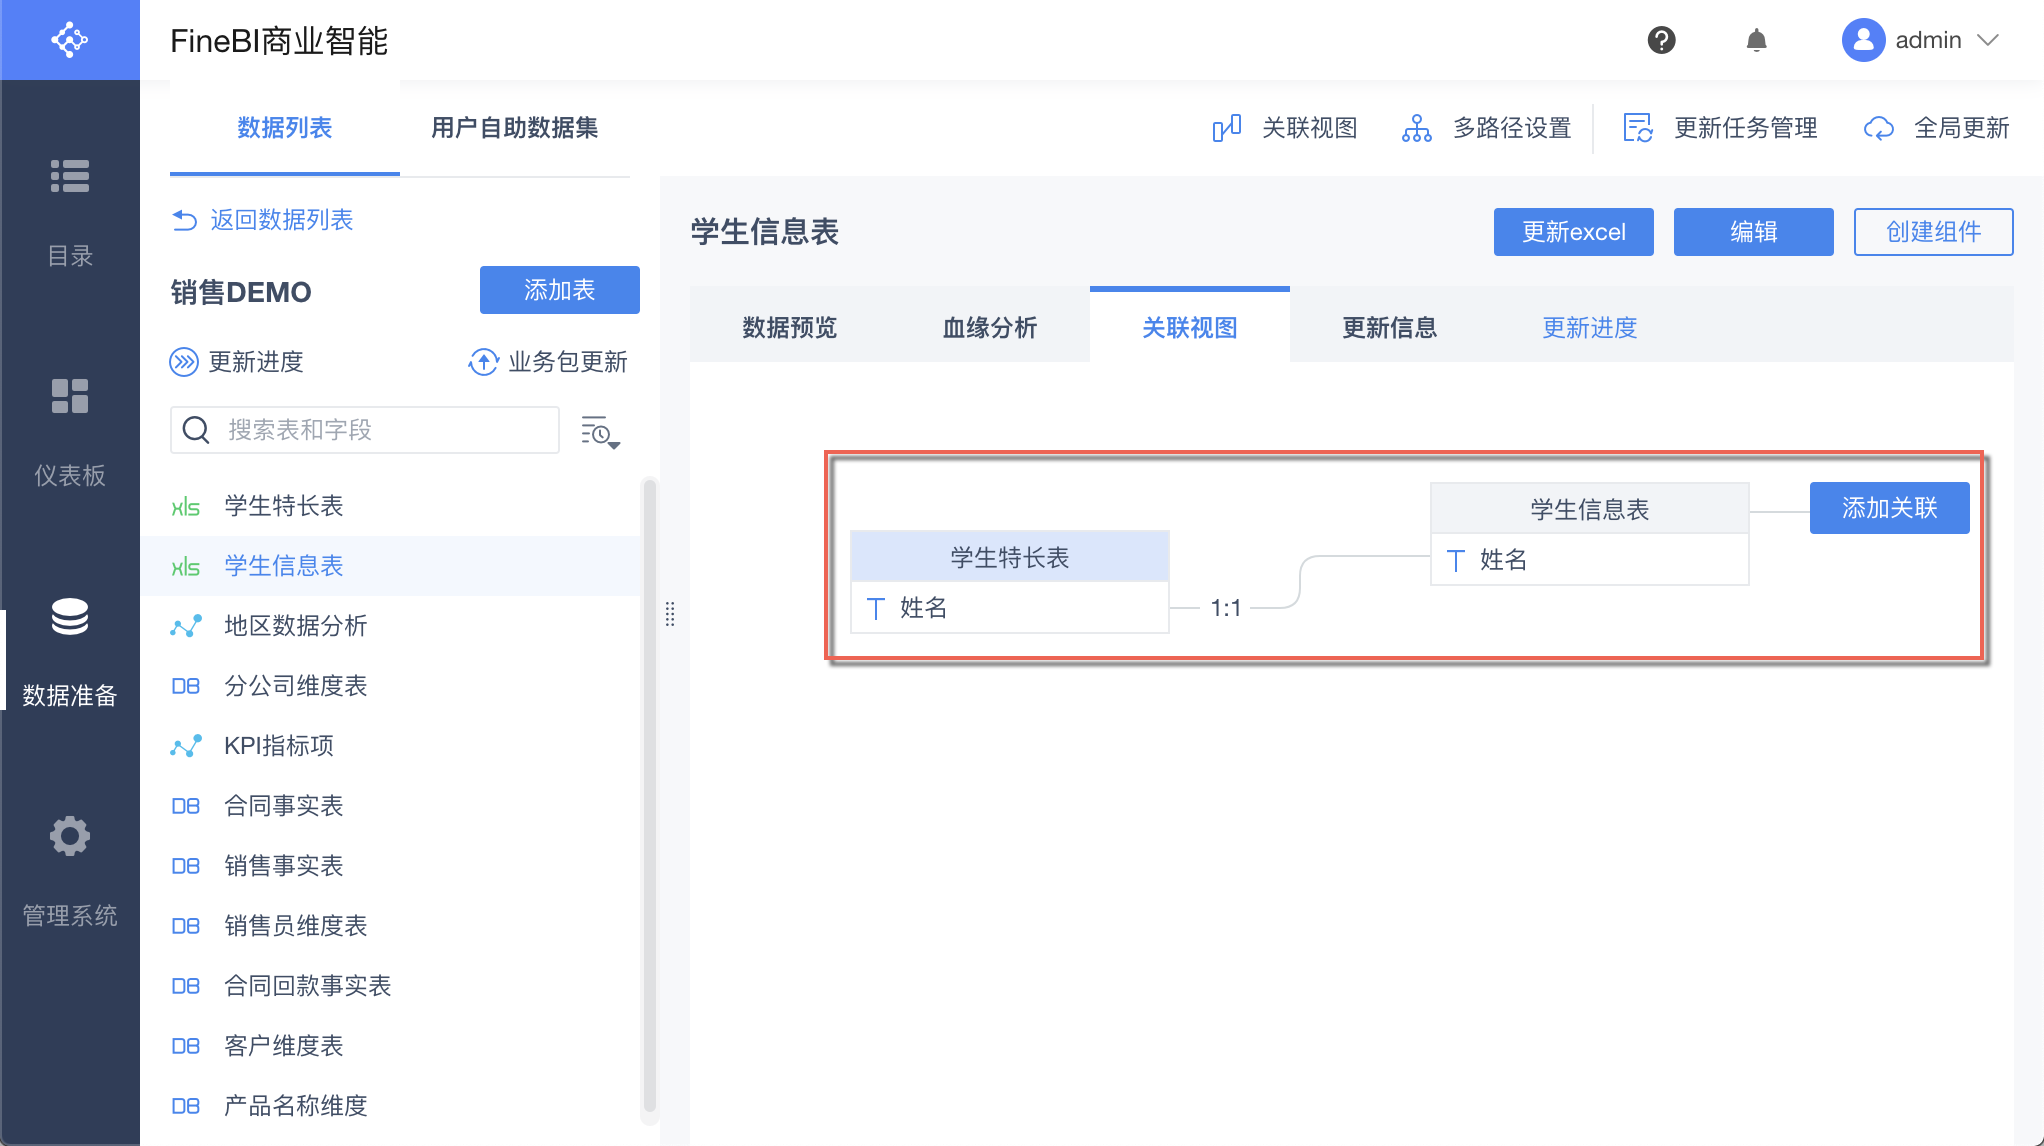Image resolution: width=2044 pixels, height=1146 pixels.
Task: Open 更新任务管理 task icon
Action: click(x=1637, y=128)
